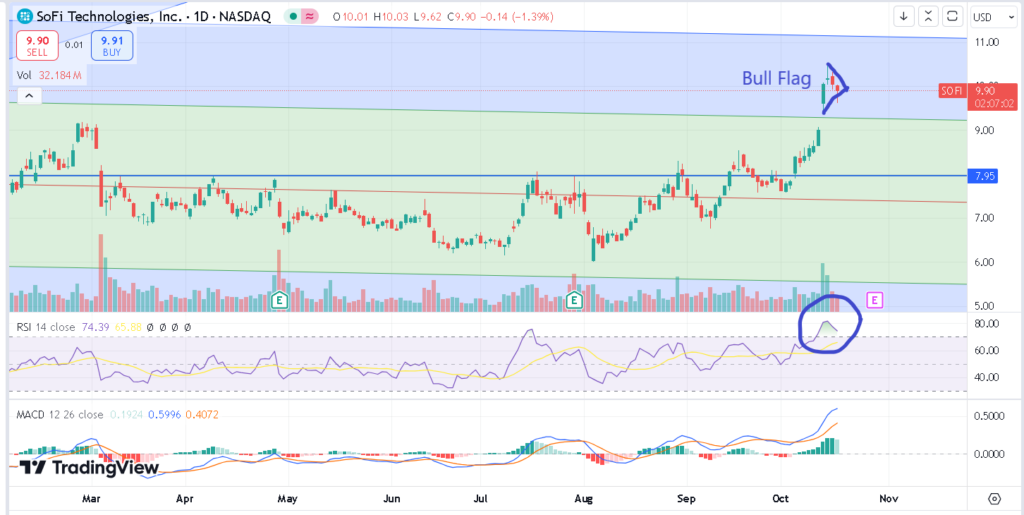
Task: Select the MACD 12 26 close legend
Action: point(59,414)
